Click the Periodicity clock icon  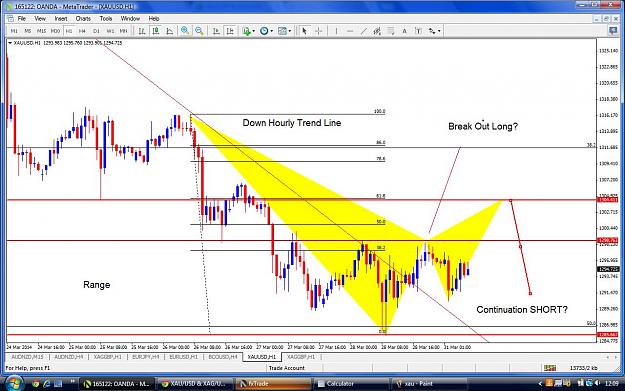pos(264,31)
